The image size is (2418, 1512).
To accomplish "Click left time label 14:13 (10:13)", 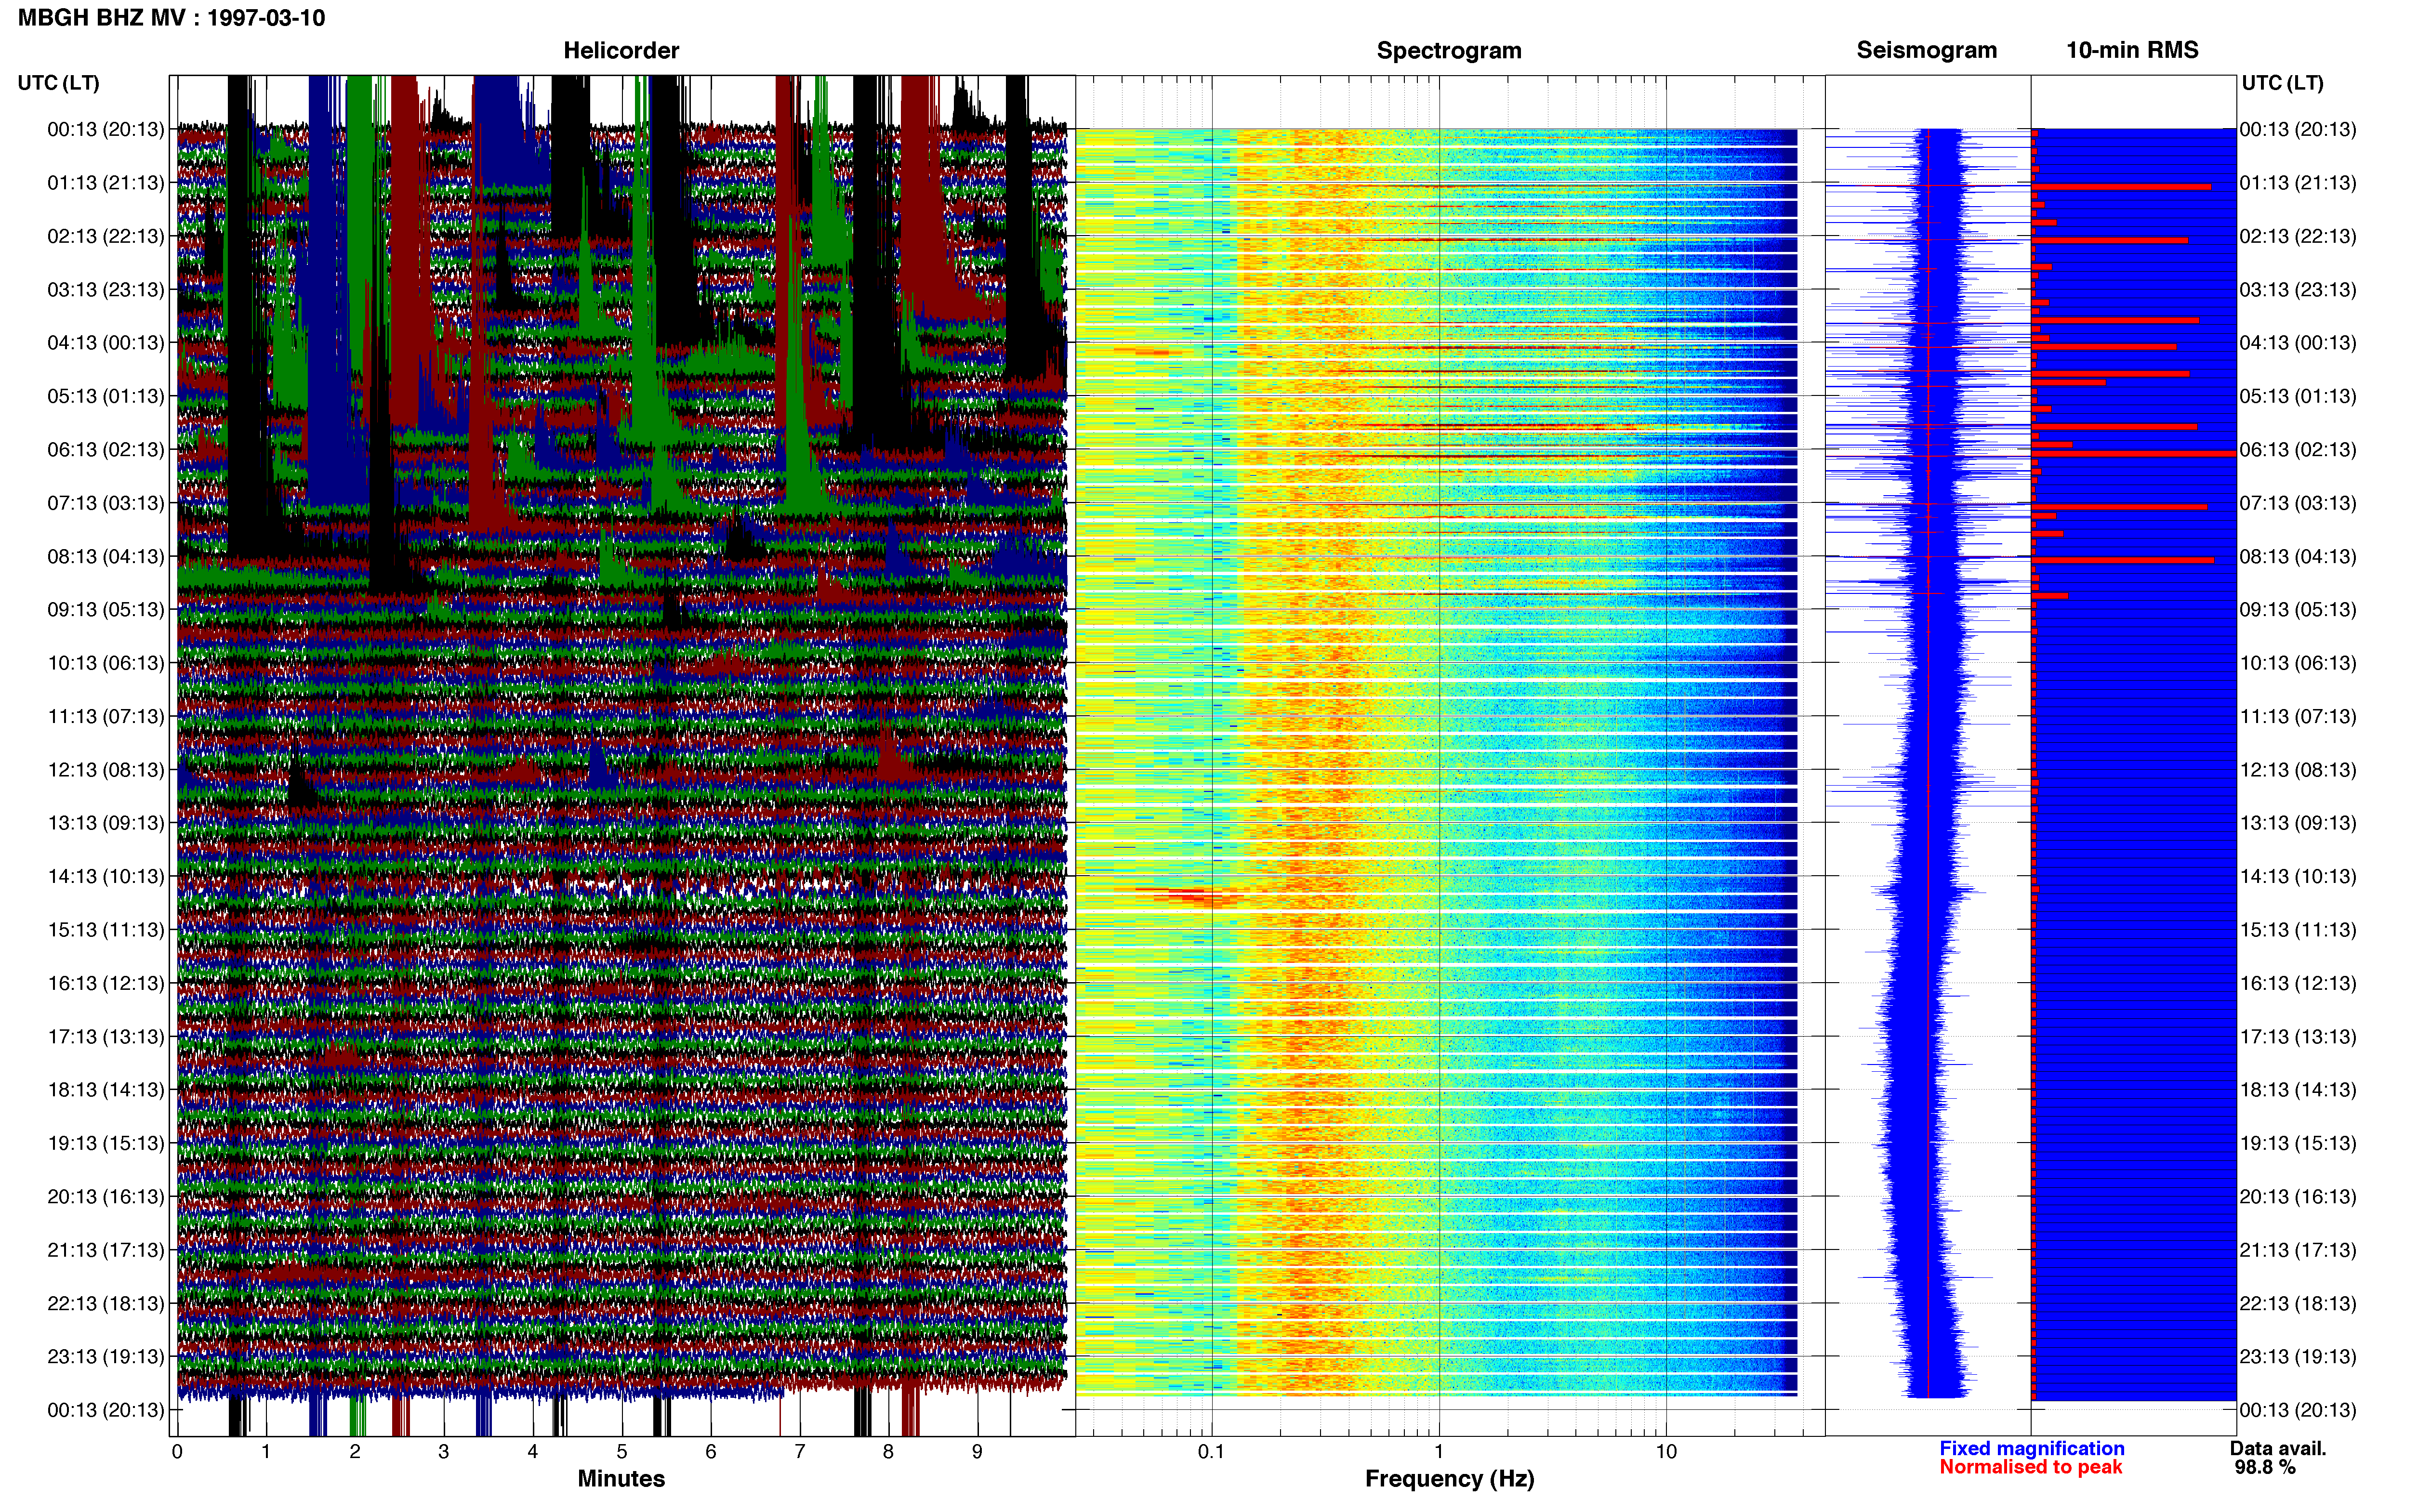I will click(106, 876).
